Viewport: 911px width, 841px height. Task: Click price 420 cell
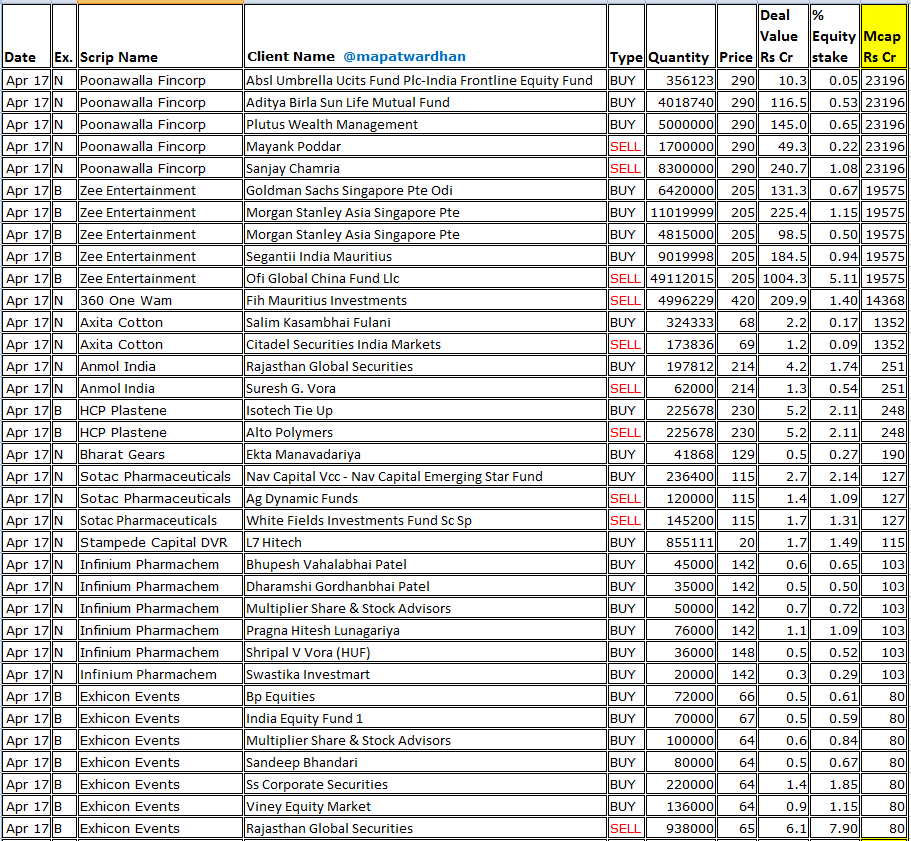pos(736,300)
